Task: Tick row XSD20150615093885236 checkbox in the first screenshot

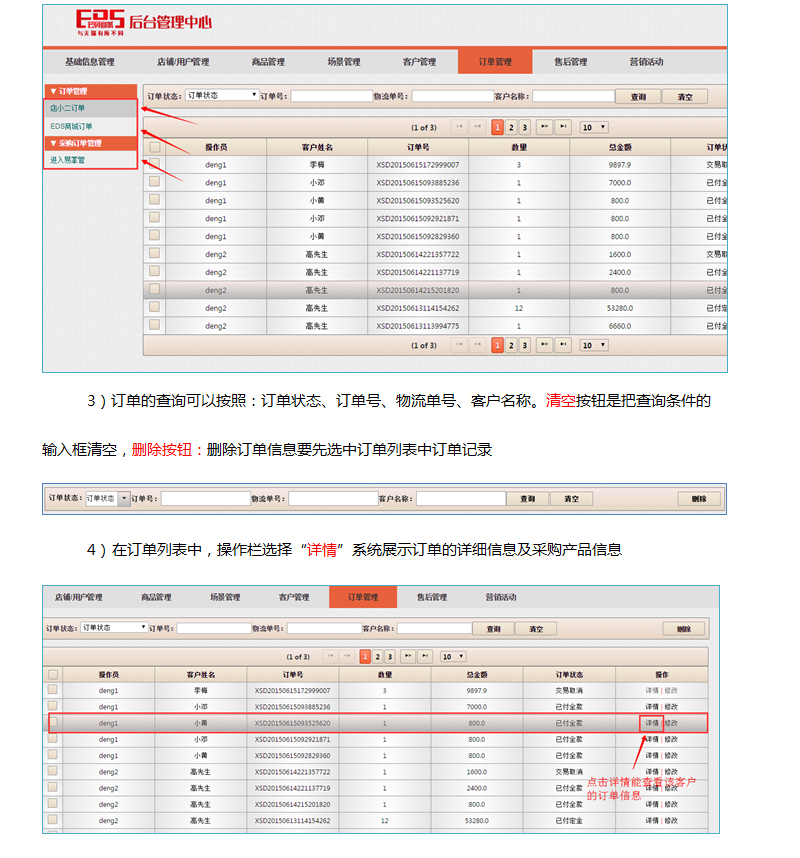Action: tap(155, 182)
